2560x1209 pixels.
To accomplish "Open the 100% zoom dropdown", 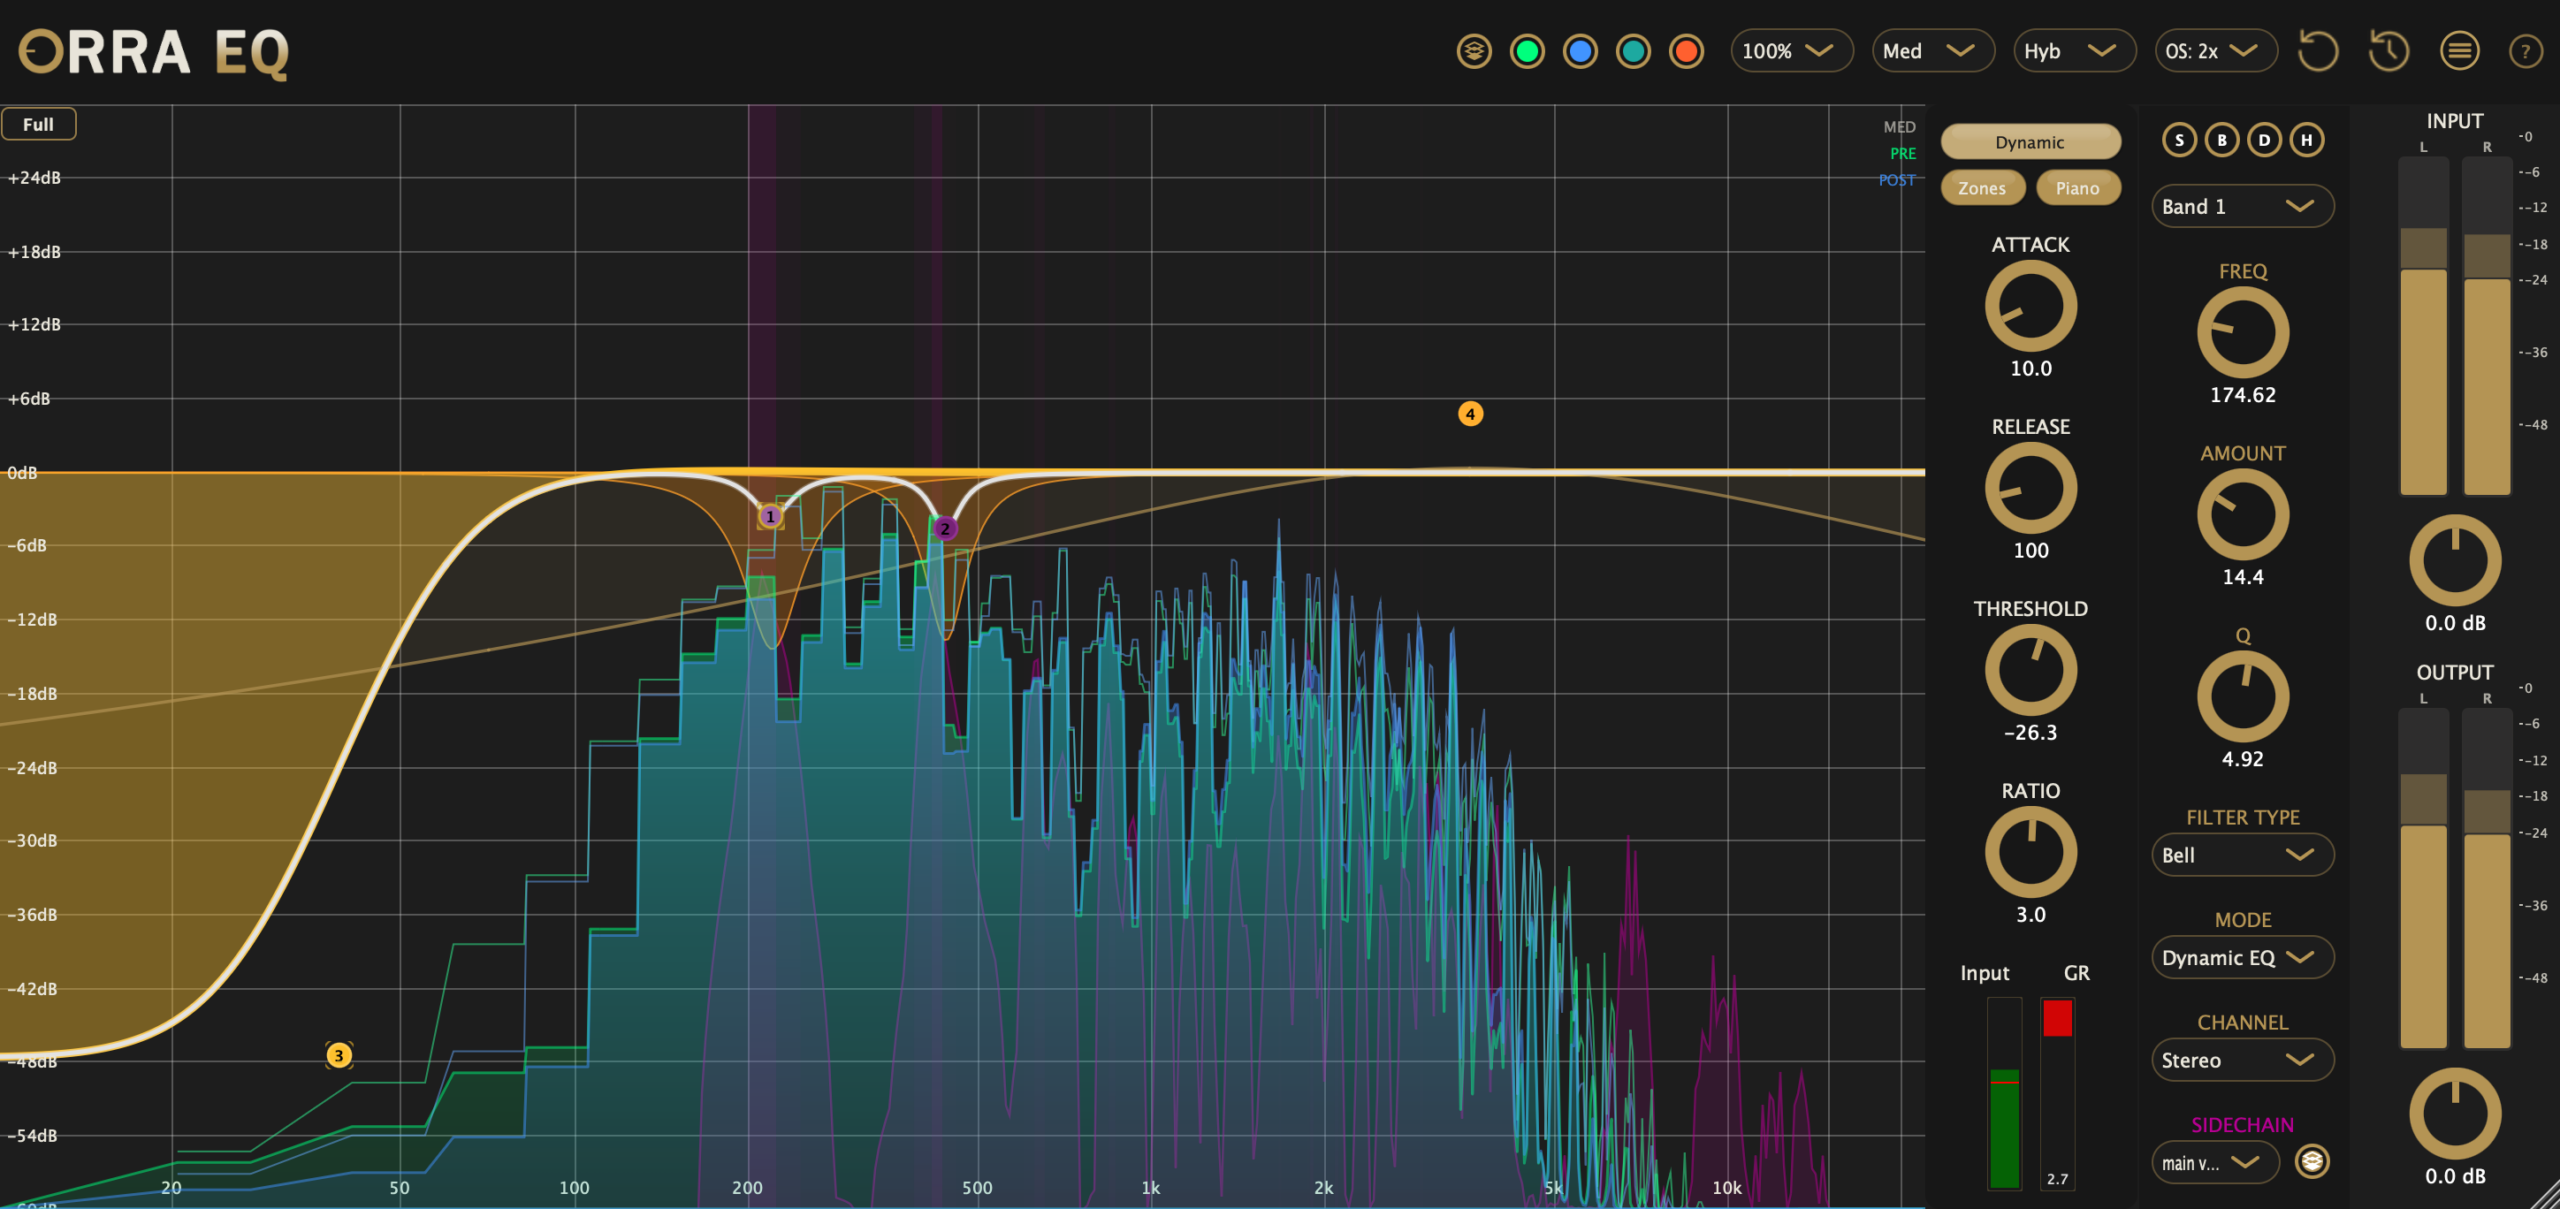I will click(1791, 51).
